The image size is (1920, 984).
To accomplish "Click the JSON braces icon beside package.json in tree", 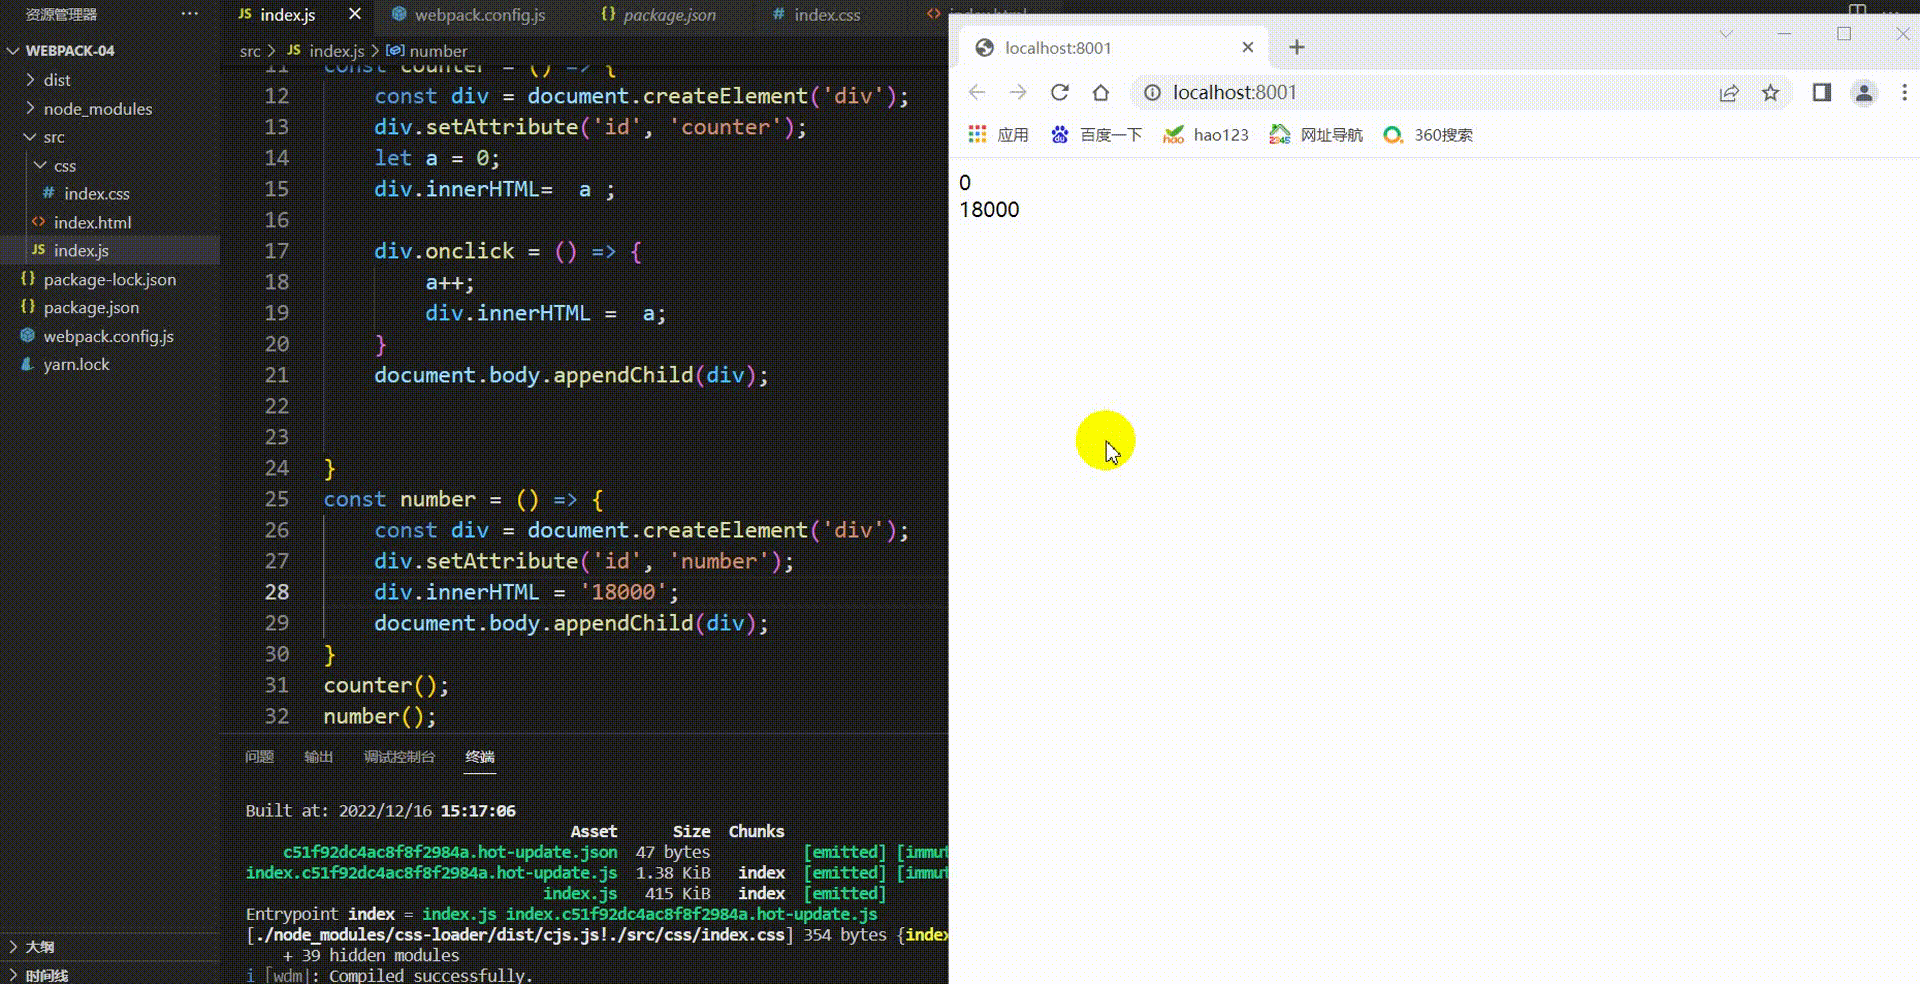I will tap(28, 307).
